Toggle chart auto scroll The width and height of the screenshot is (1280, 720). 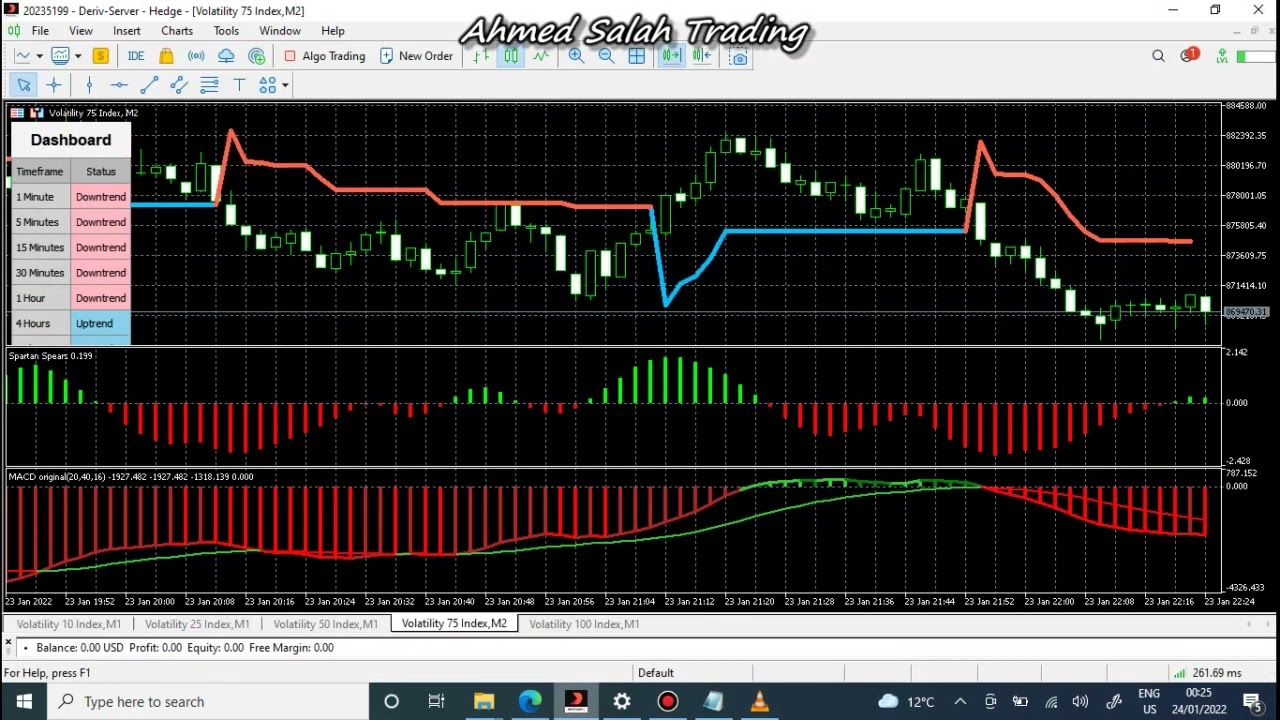pos(671,56)
